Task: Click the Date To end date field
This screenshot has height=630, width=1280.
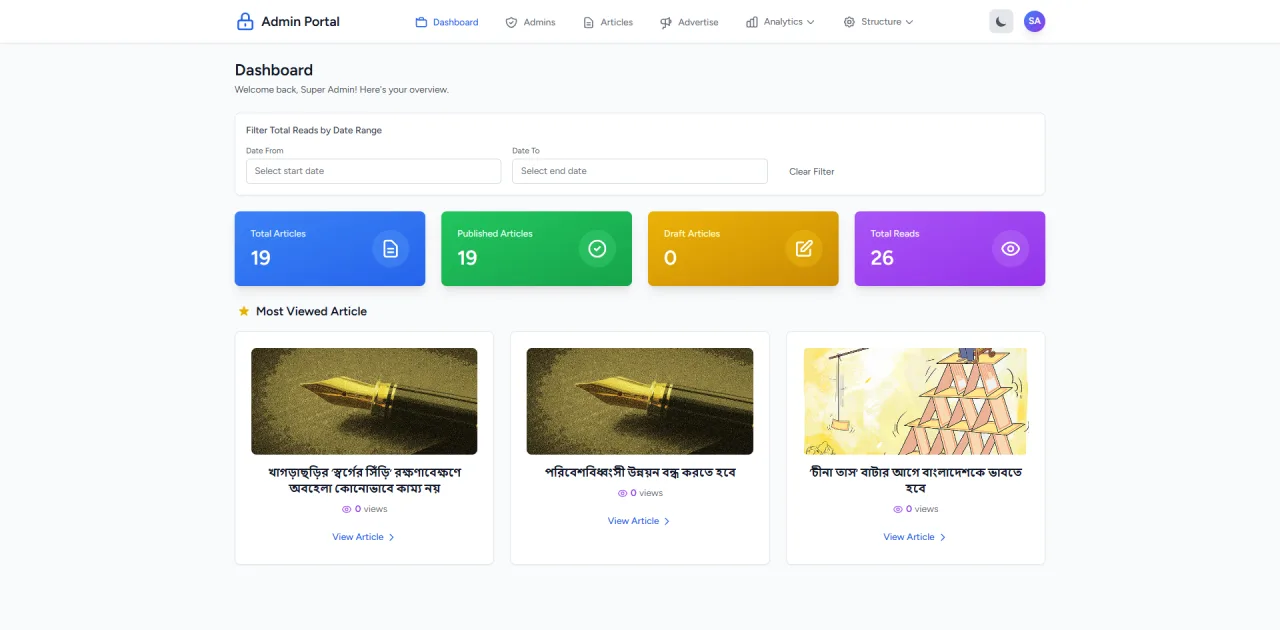Action: tap(640, 171)
